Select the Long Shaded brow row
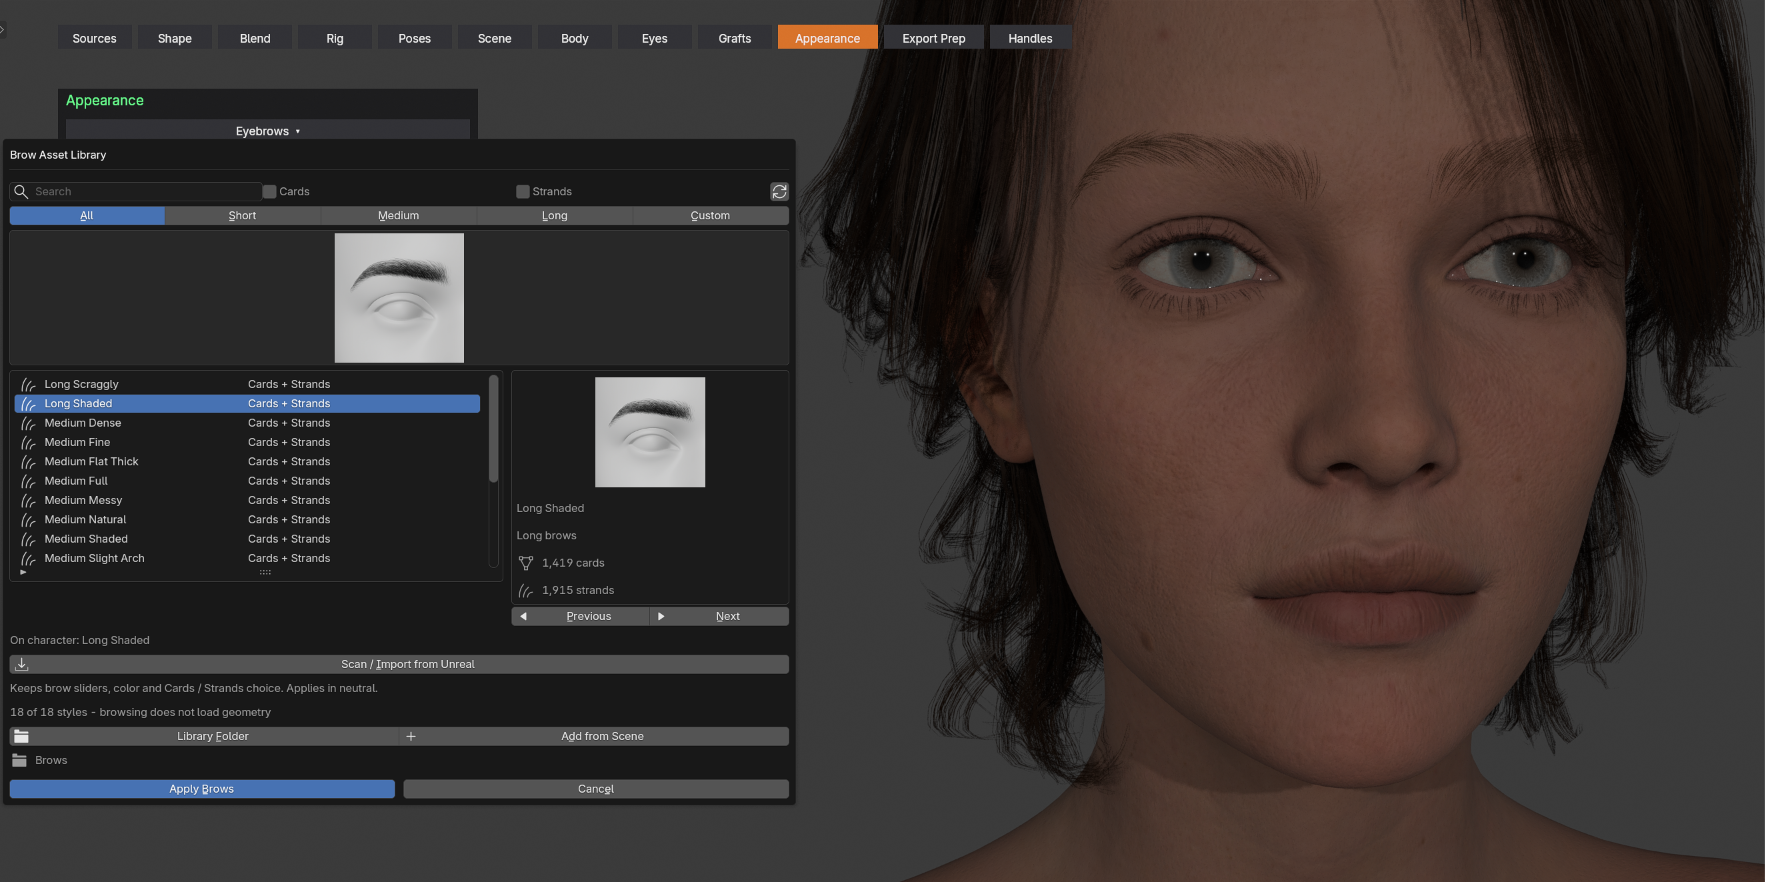 pos(248,404)
